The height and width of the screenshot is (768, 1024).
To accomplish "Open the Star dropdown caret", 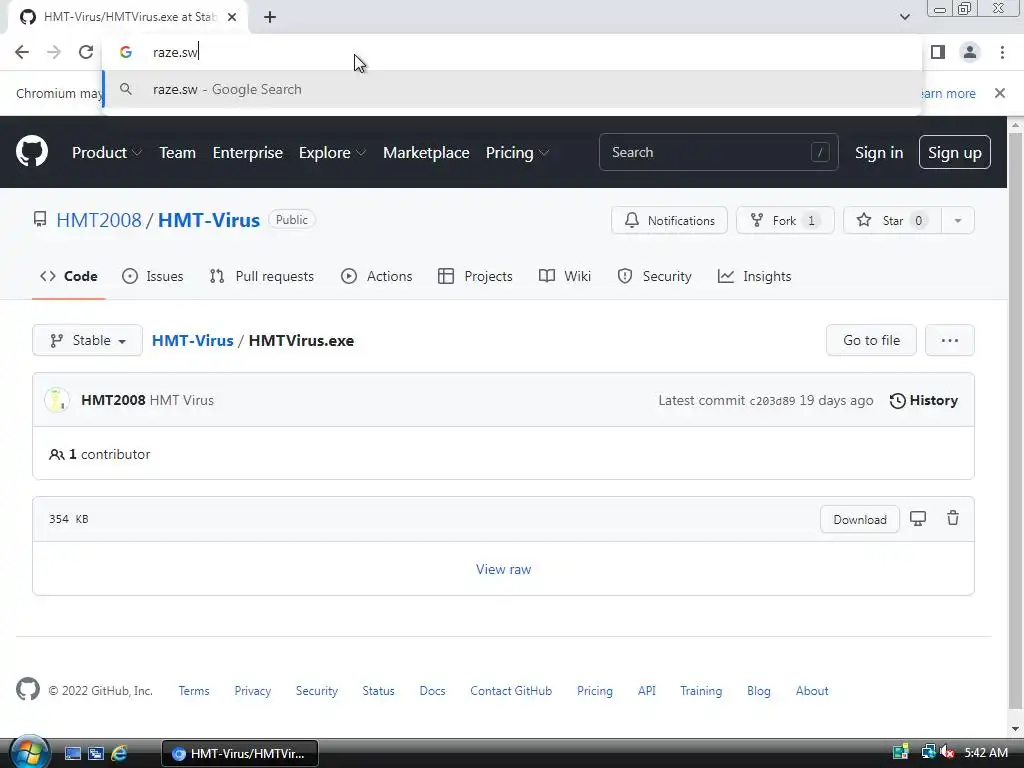I will click(x=958, y=221).
